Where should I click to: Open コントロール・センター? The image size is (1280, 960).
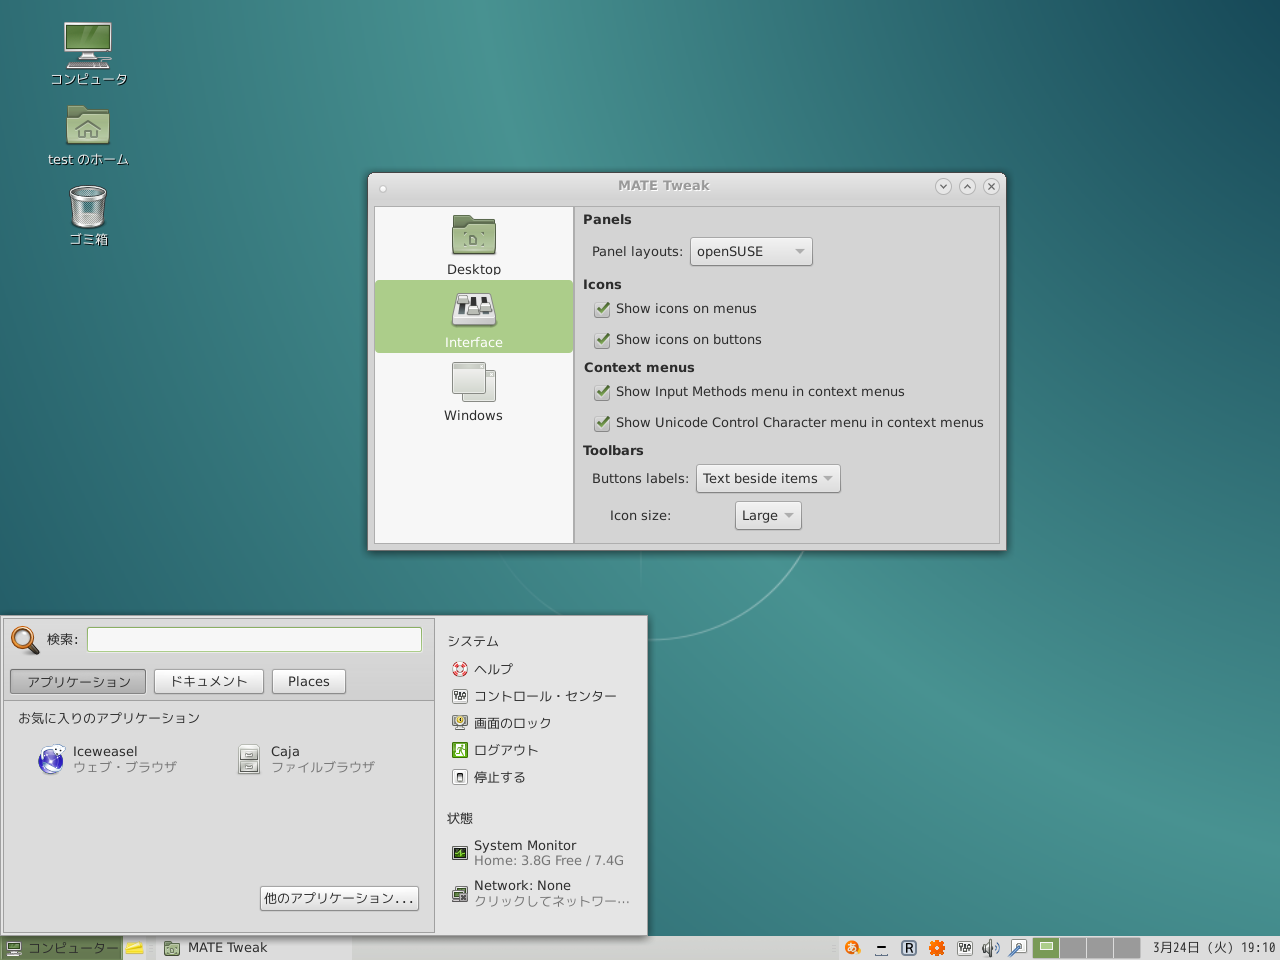pyautogui.click(x=534, y=696)
